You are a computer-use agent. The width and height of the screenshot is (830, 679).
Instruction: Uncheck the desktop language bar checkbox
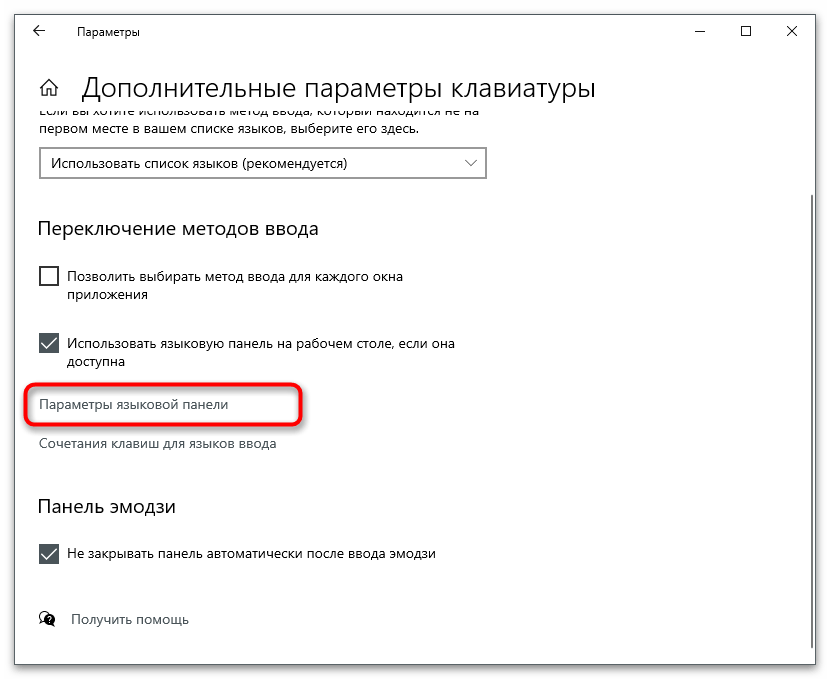pos(49,343)
